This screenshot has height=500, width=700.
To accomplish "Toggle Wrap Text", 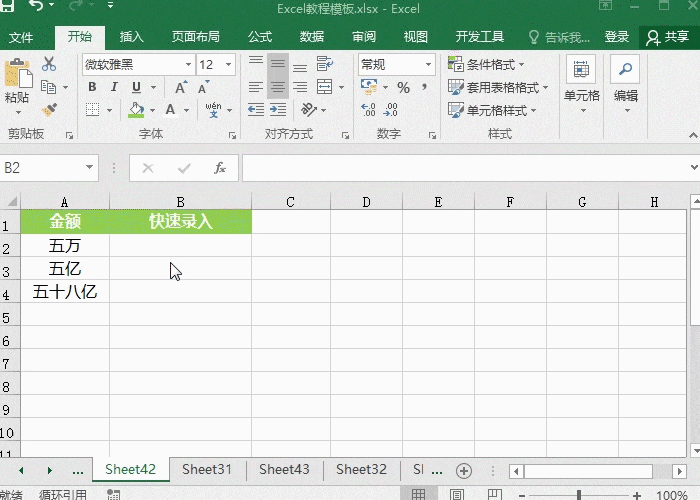I will (325, 64).
